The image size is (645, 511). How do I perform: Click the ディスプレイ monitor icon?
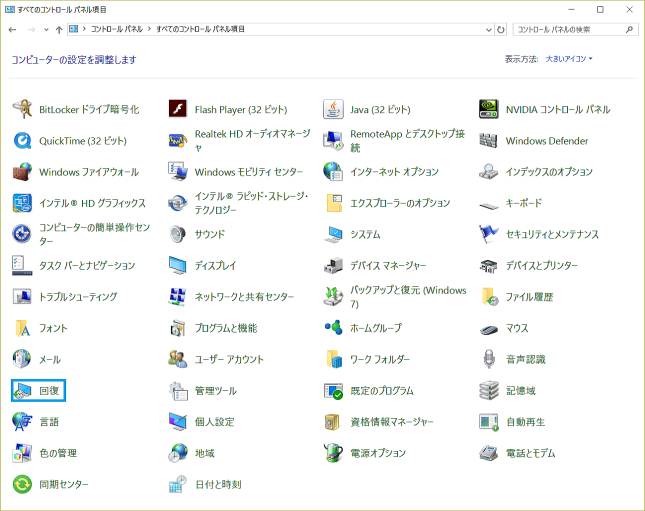(178, 266)
